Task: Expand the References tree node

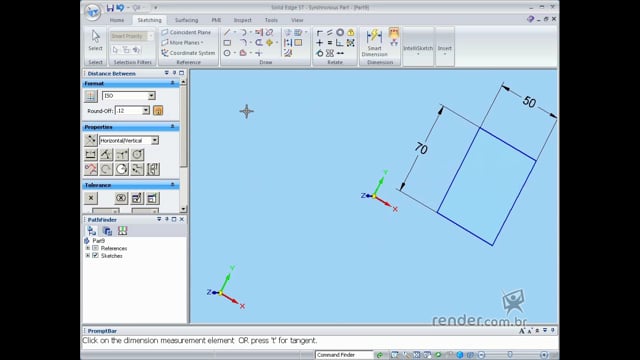Action: [88, 248]
